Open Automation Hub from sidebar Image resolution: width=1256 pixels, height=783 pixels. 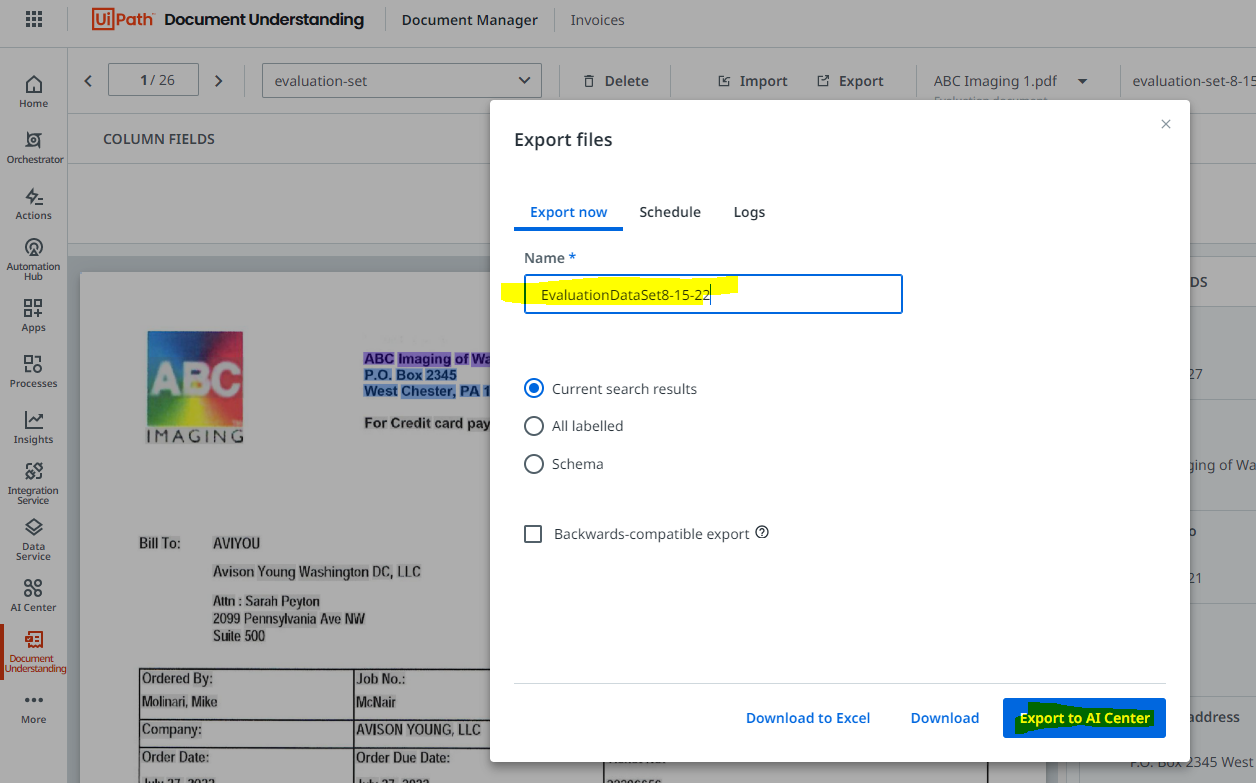click(x=33, y=258)
